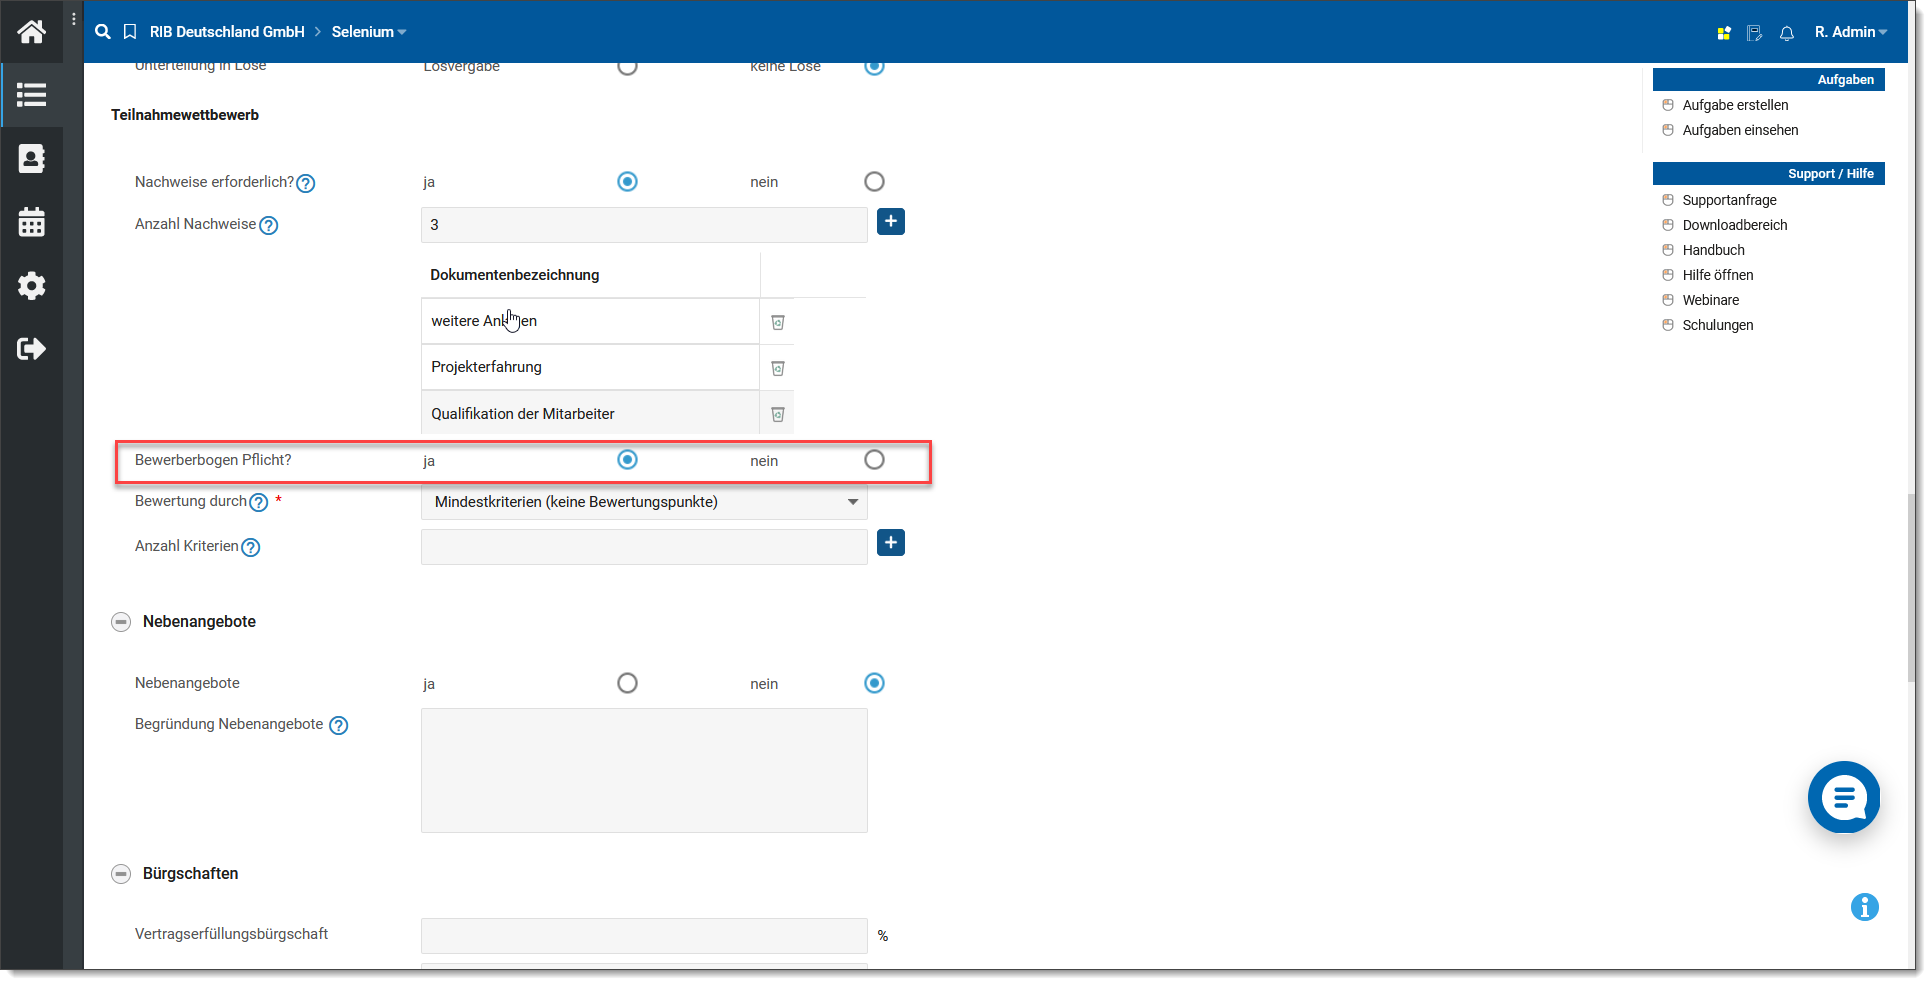Click the 'Qualifikation der Mitarbeiter' field

coord(590,413)
